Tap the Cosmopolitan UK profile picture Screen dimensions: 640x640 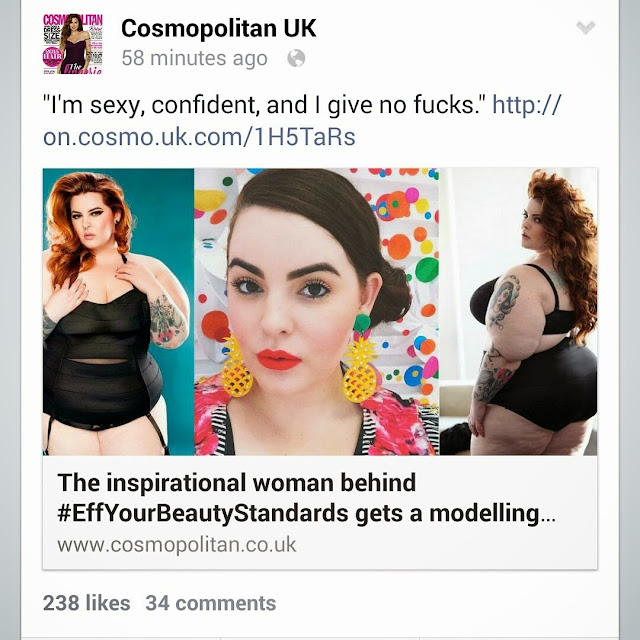73,44
